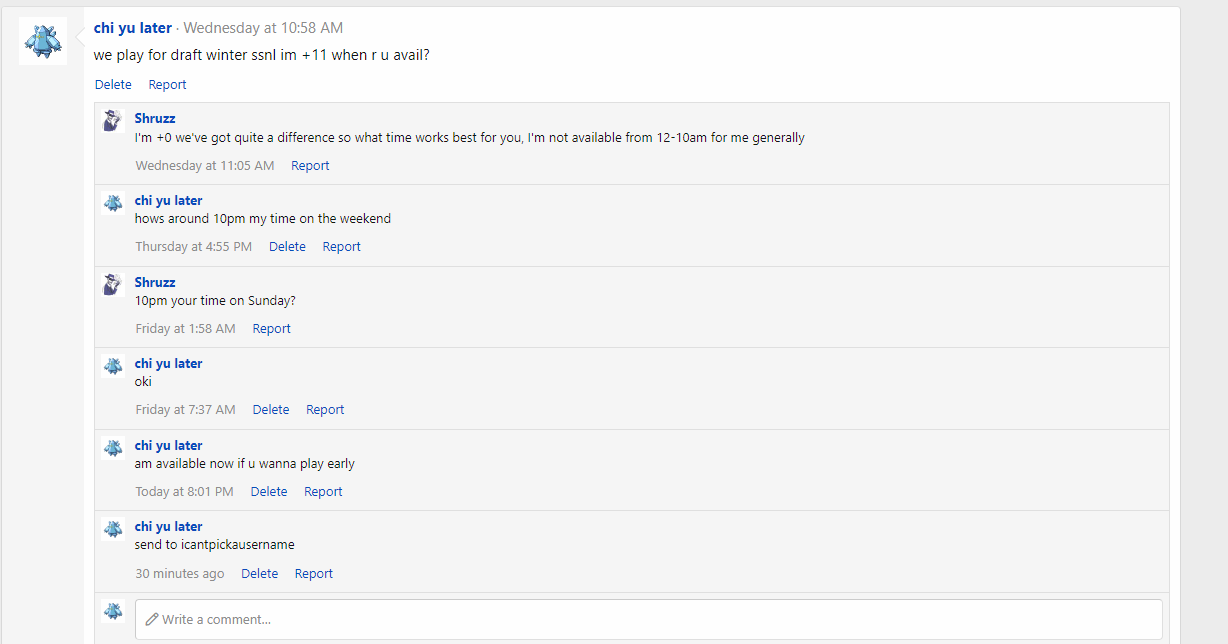Viewport: 1228px width, 644px height.
Task: Click Shruzz's avatar on first reply
Action: (113, 121)
